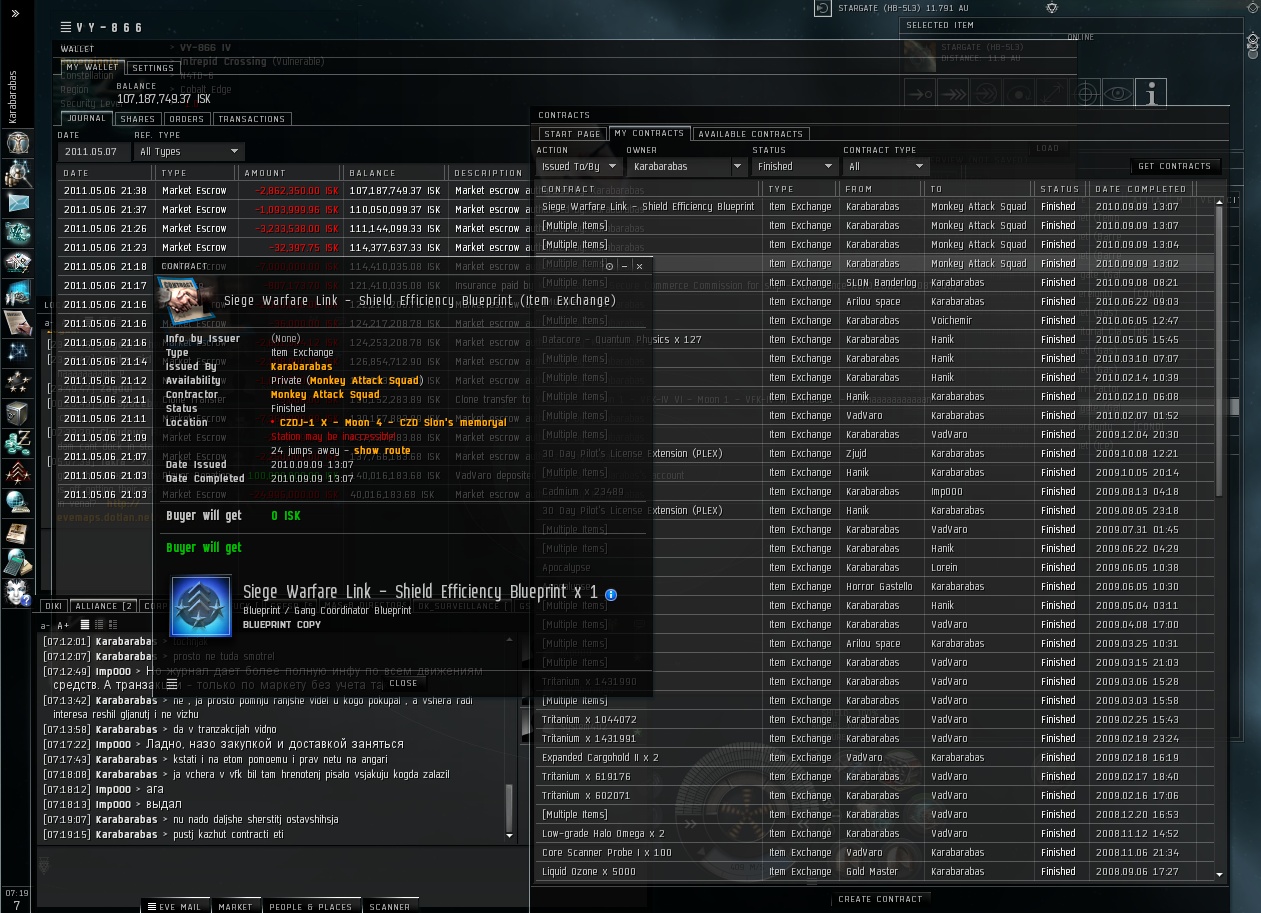Select the Low-grade Halo Omega x 2 contract

point(875,834)
